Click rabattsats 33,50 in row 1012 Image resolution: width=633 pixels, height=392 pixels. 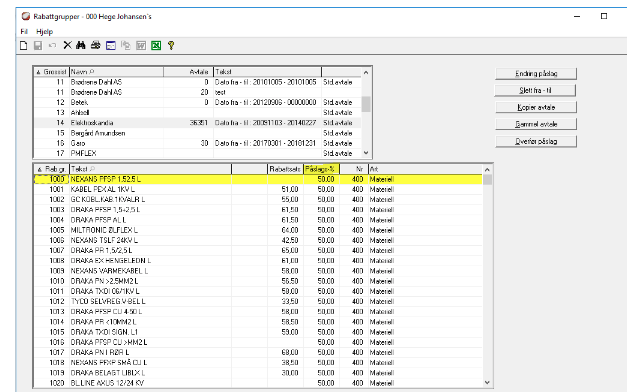tap(290, 302)
